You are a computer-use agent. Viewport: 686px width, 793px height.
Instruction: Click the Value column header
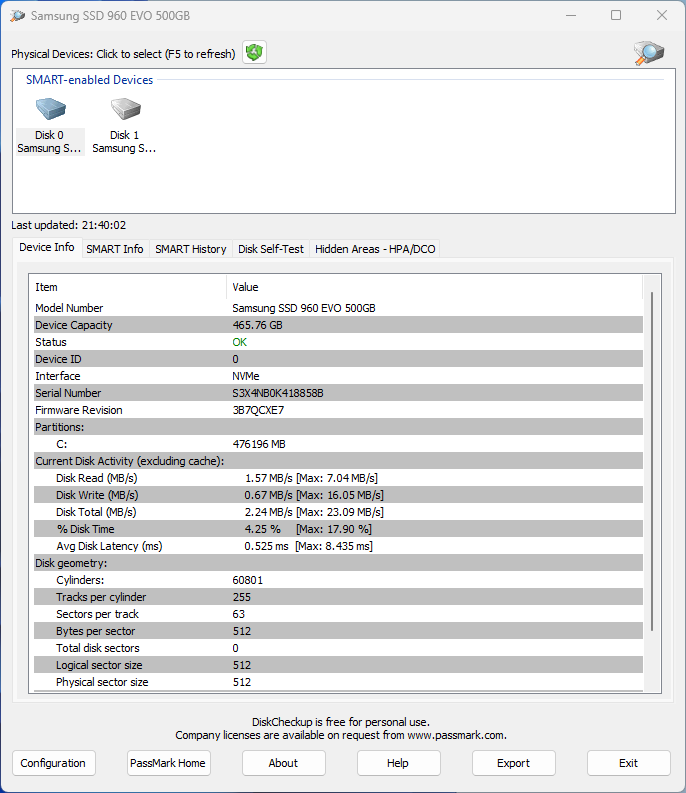point(435,287)
